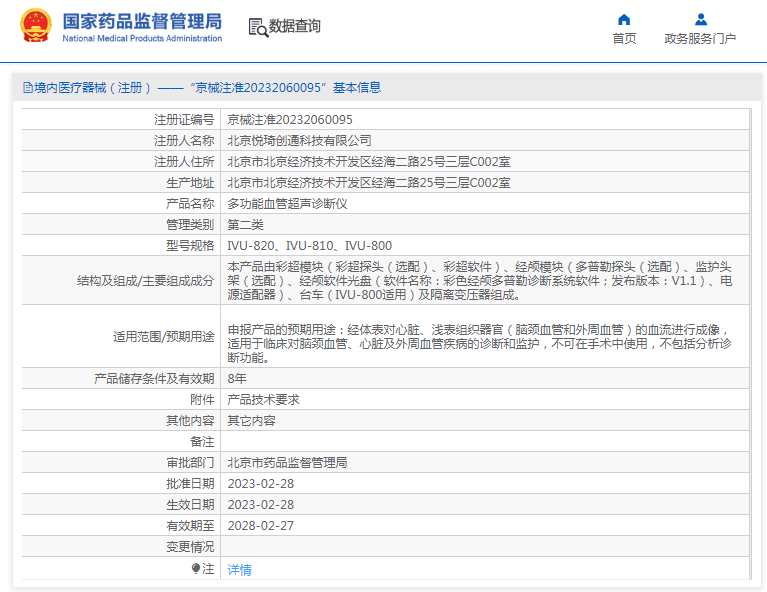Click the 注册人住所 address value
The width and height of the screenshot is (767, 592).
tap(369, 162)
